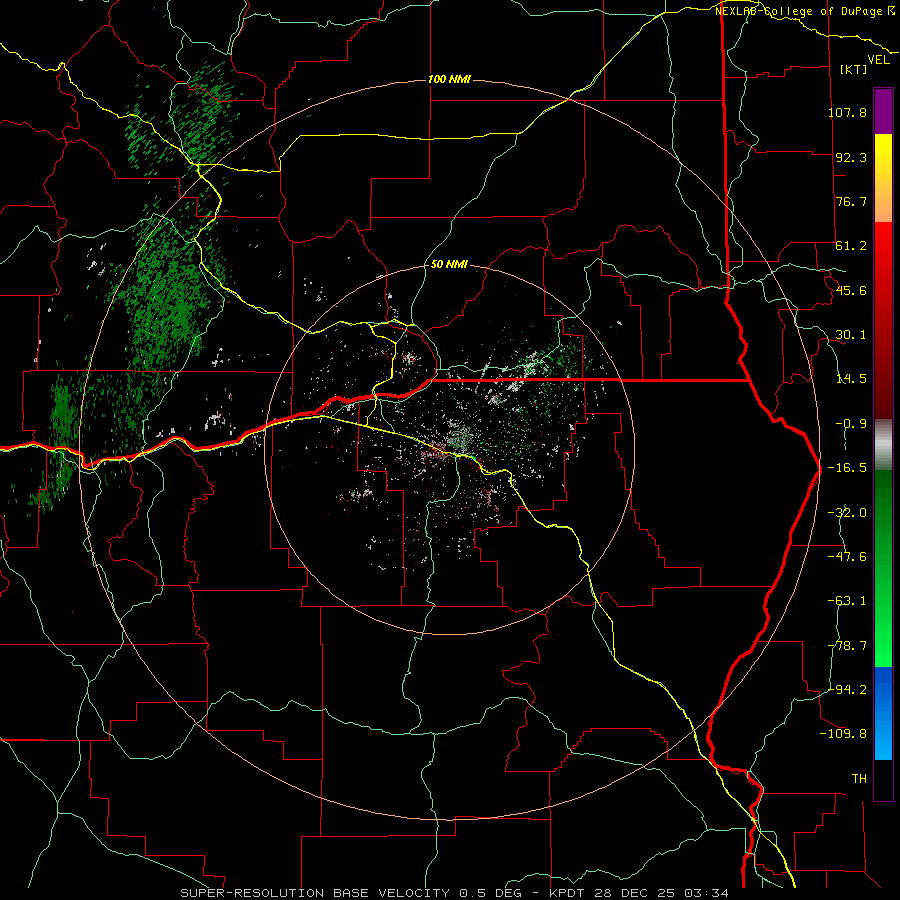
Task: Click the 45.6 velocity scale value
Action: click(x=851, y=290)
